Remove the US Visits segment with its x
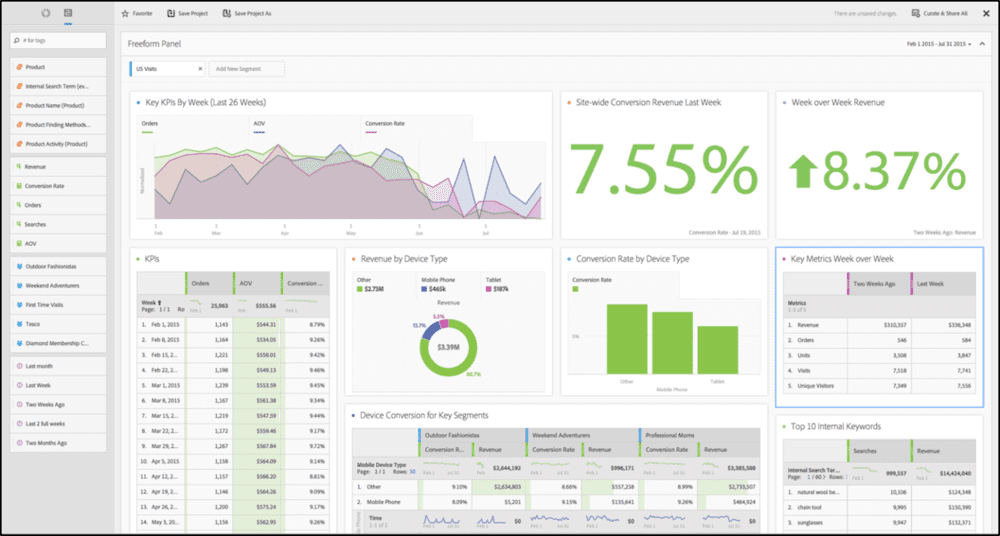Image resolution: width=1000 pixels, height=536 pixels. pyautogui.click(x=200, y=69)
